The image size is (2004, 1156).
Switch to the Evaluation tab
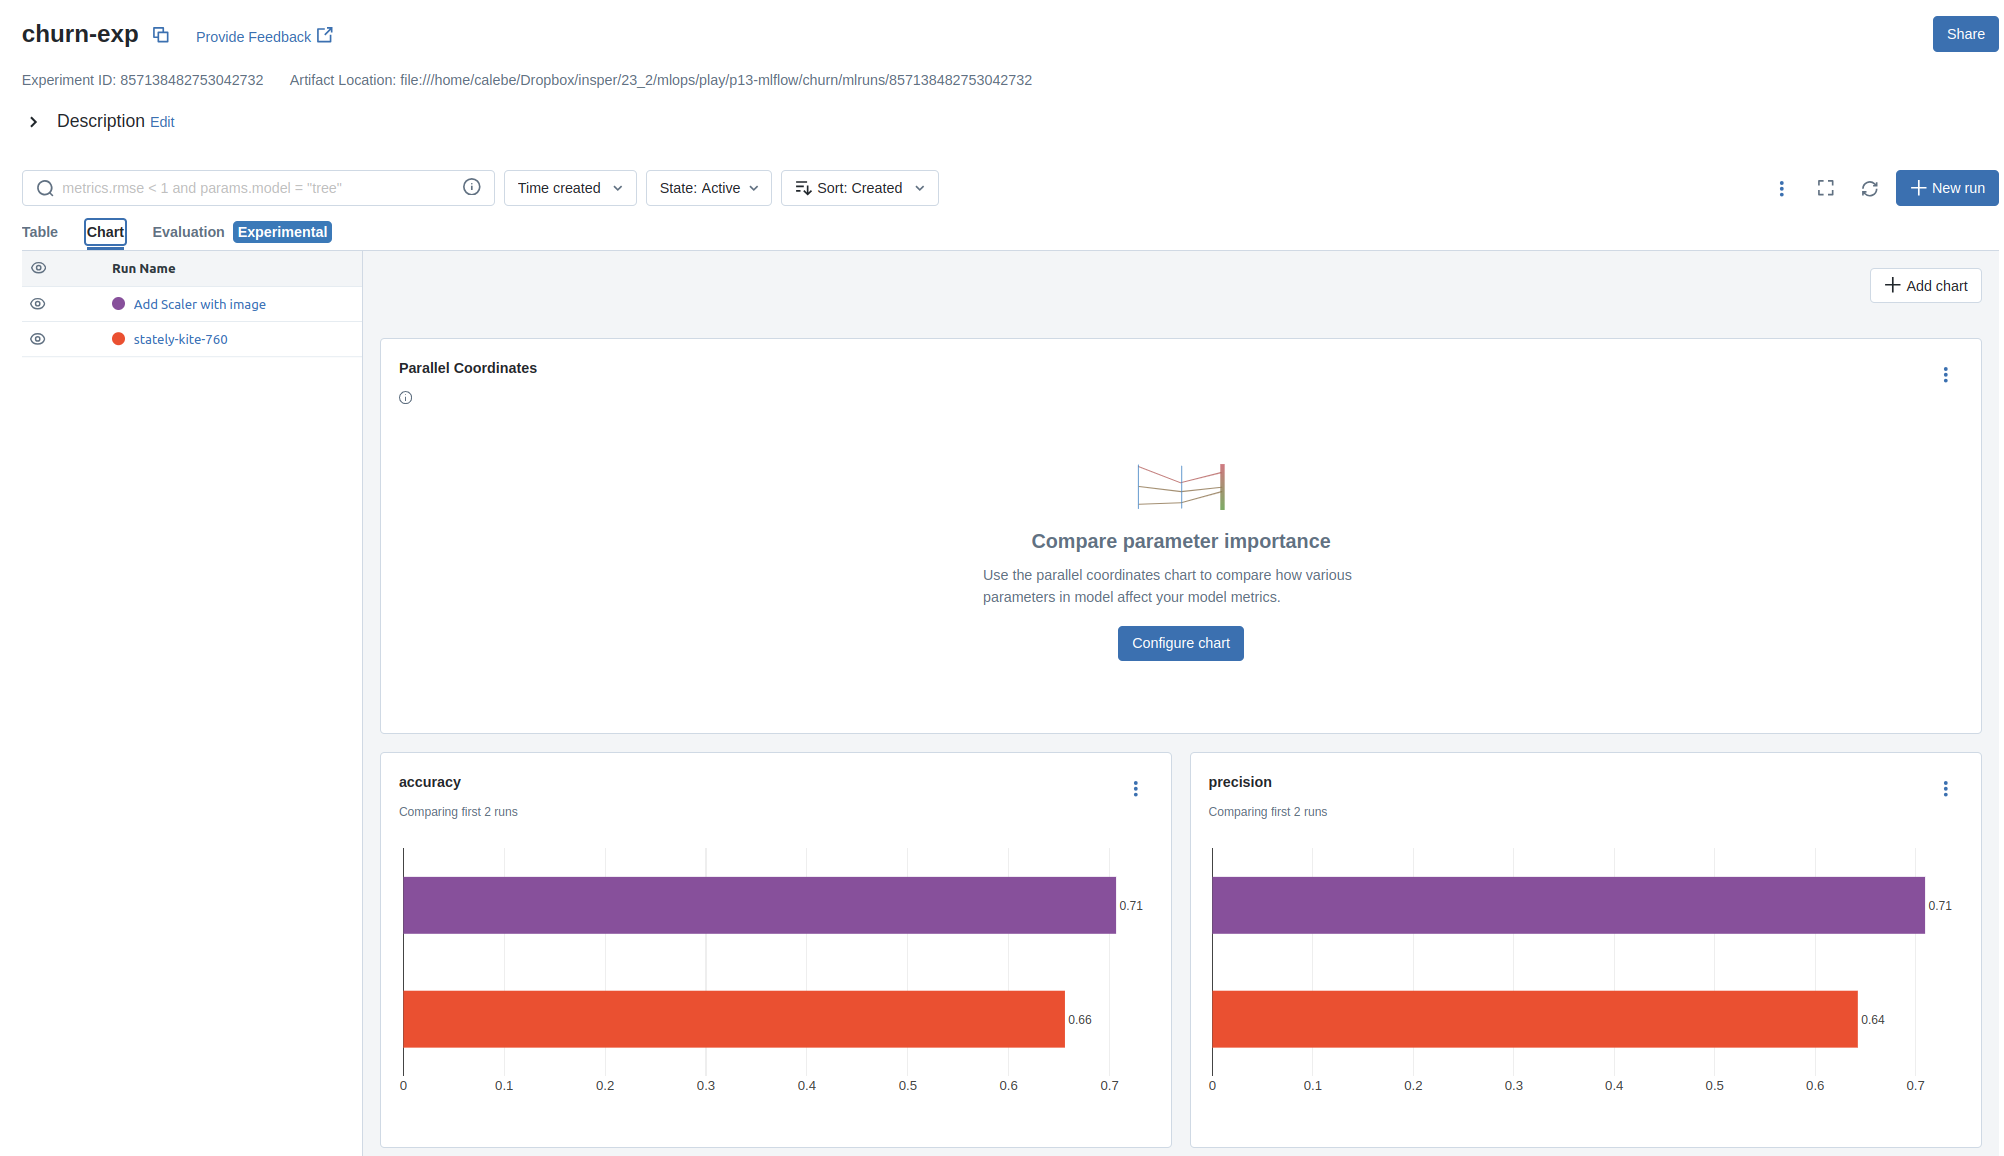(188, 232)
